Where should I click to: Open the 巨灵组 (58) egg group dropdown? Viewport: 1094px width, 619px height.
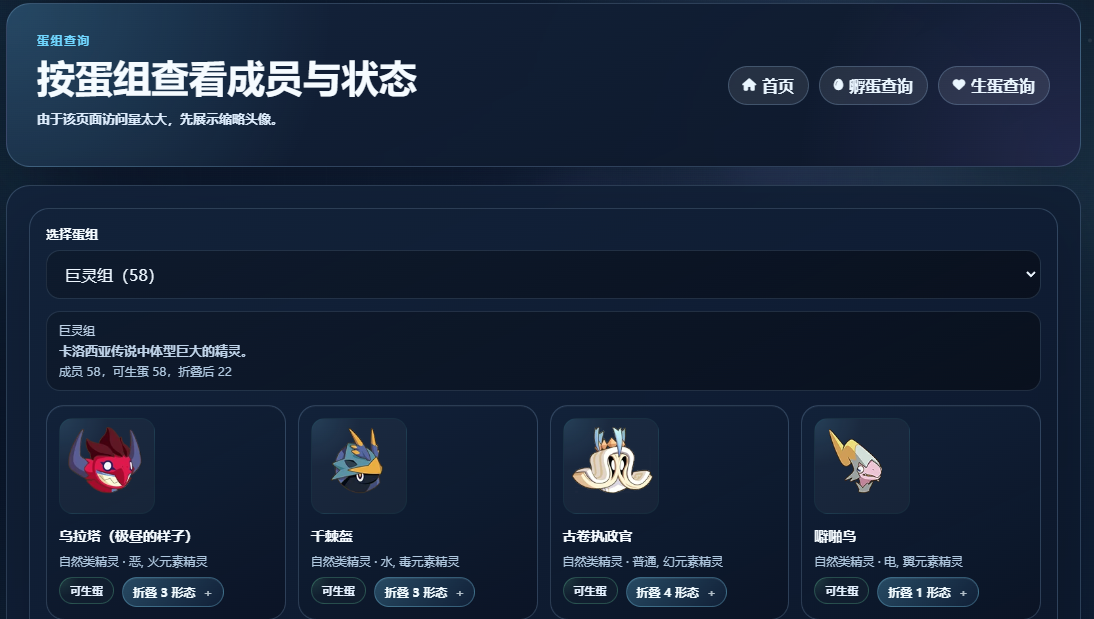tap(543, 275)
